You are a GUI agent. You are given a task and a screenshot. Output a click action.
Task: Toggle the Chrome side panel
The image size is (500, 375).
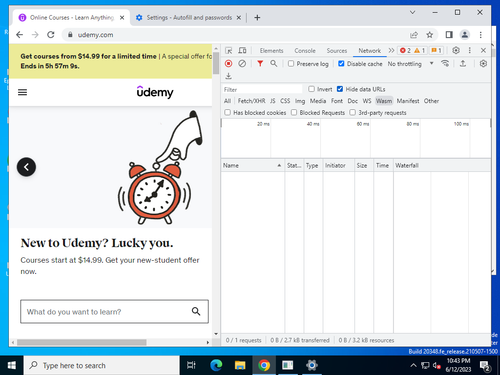(449, 35)
